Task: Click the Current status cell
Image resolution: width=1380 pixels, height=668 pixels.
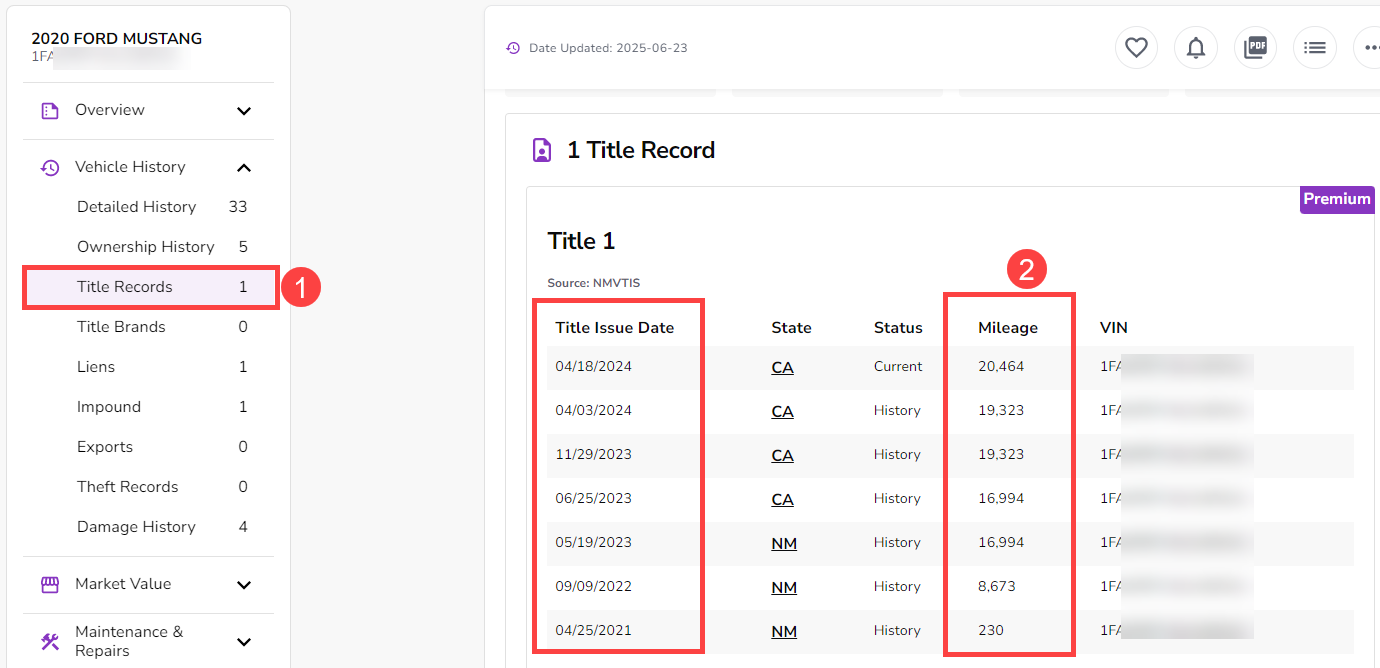Action: (x=898, y=367)
